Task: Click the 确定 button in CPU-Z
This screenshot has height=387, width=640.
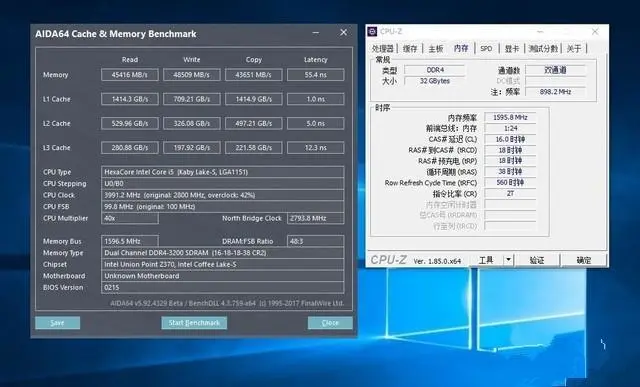Action: coord(584,260)
